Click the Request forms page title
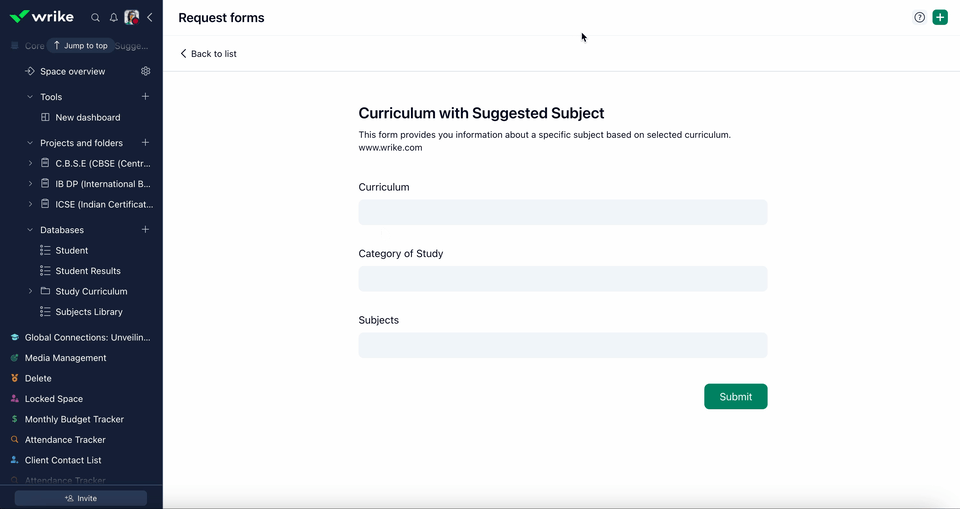 click(x=221, y=18)
